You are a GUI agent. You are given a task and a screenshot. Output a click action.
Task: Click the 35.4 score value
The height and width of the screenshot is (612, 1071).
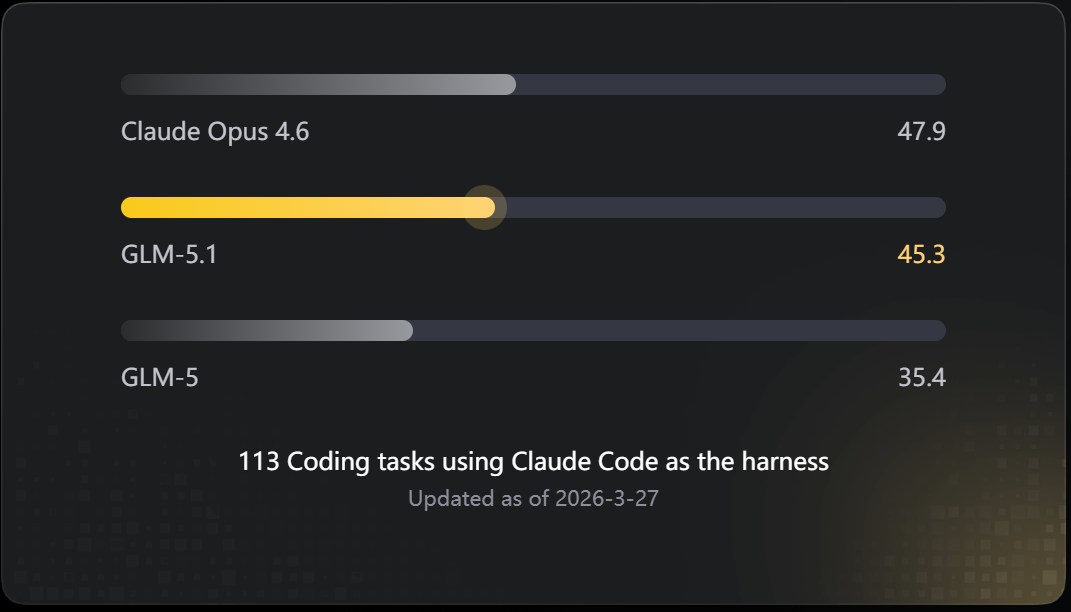coord(921,377)
